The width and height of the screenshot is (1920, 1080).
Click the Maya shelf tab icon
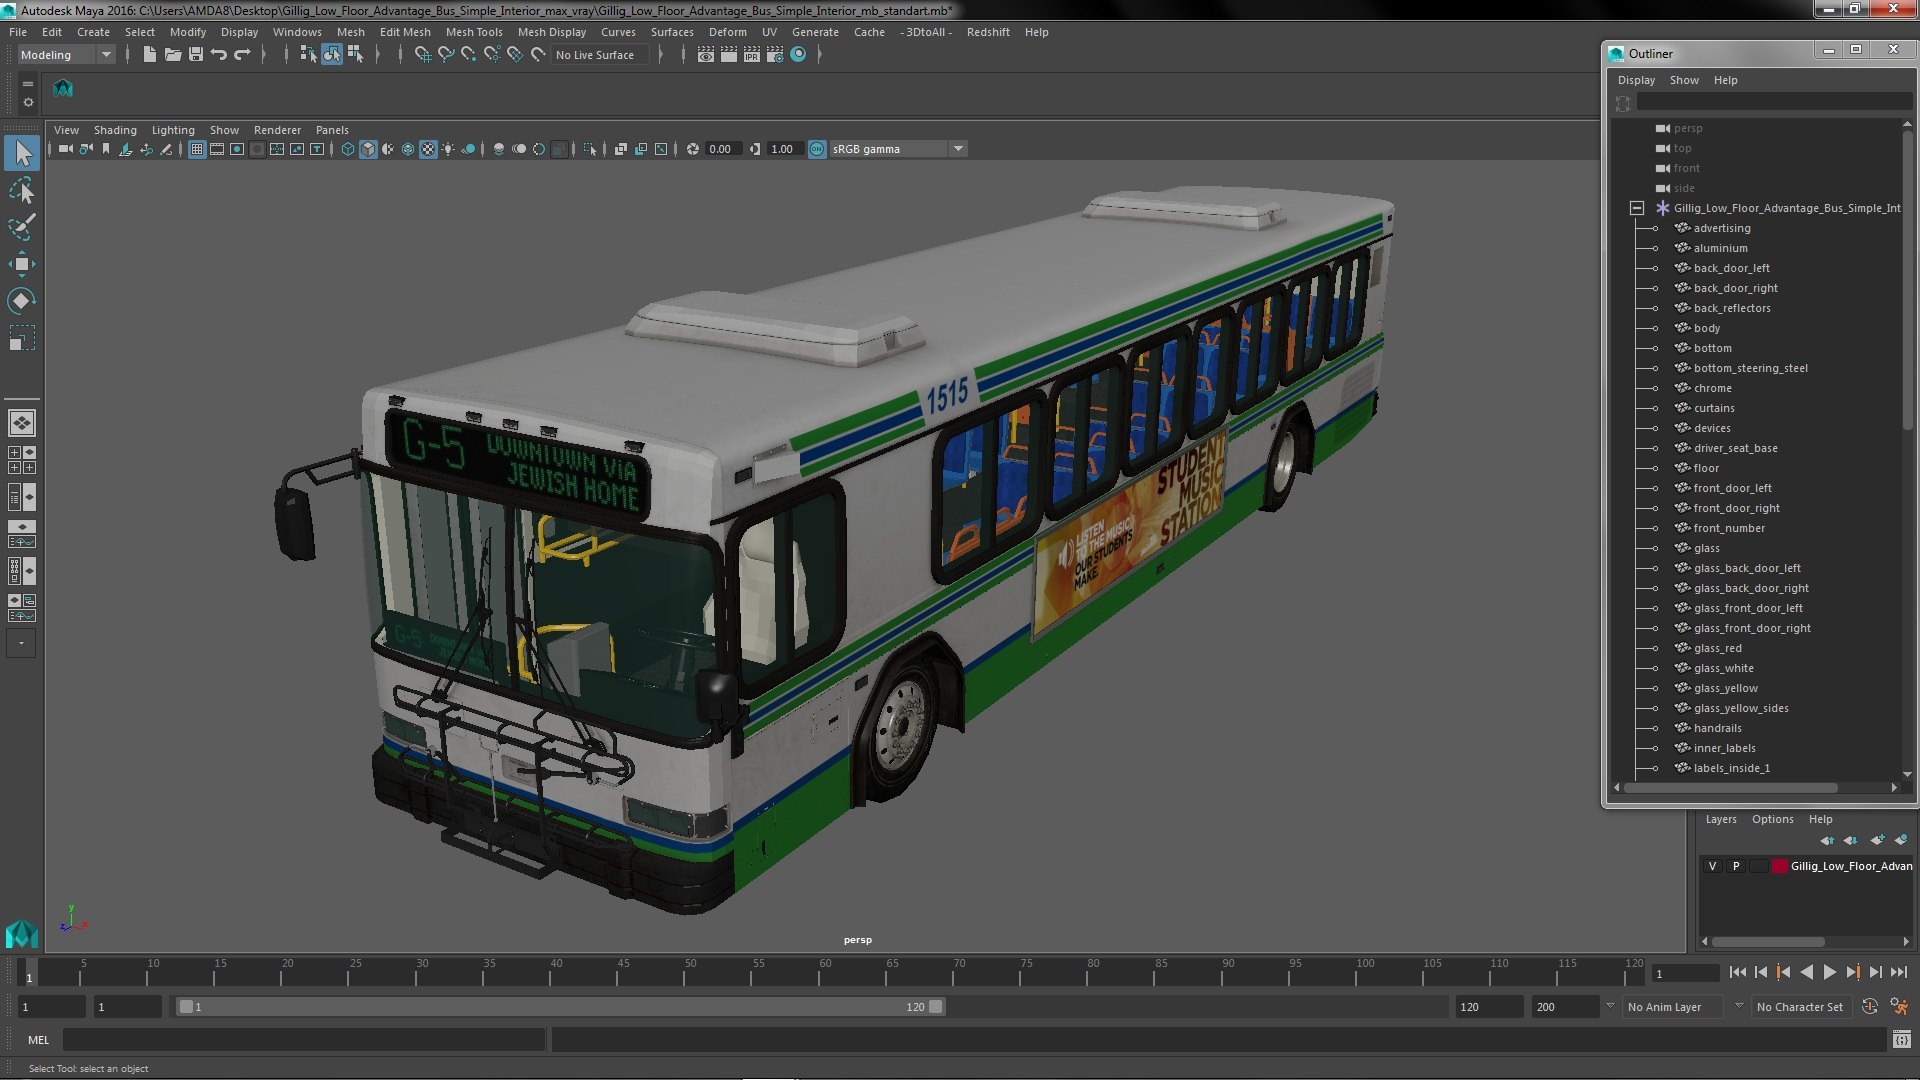(x=63, y=89)
